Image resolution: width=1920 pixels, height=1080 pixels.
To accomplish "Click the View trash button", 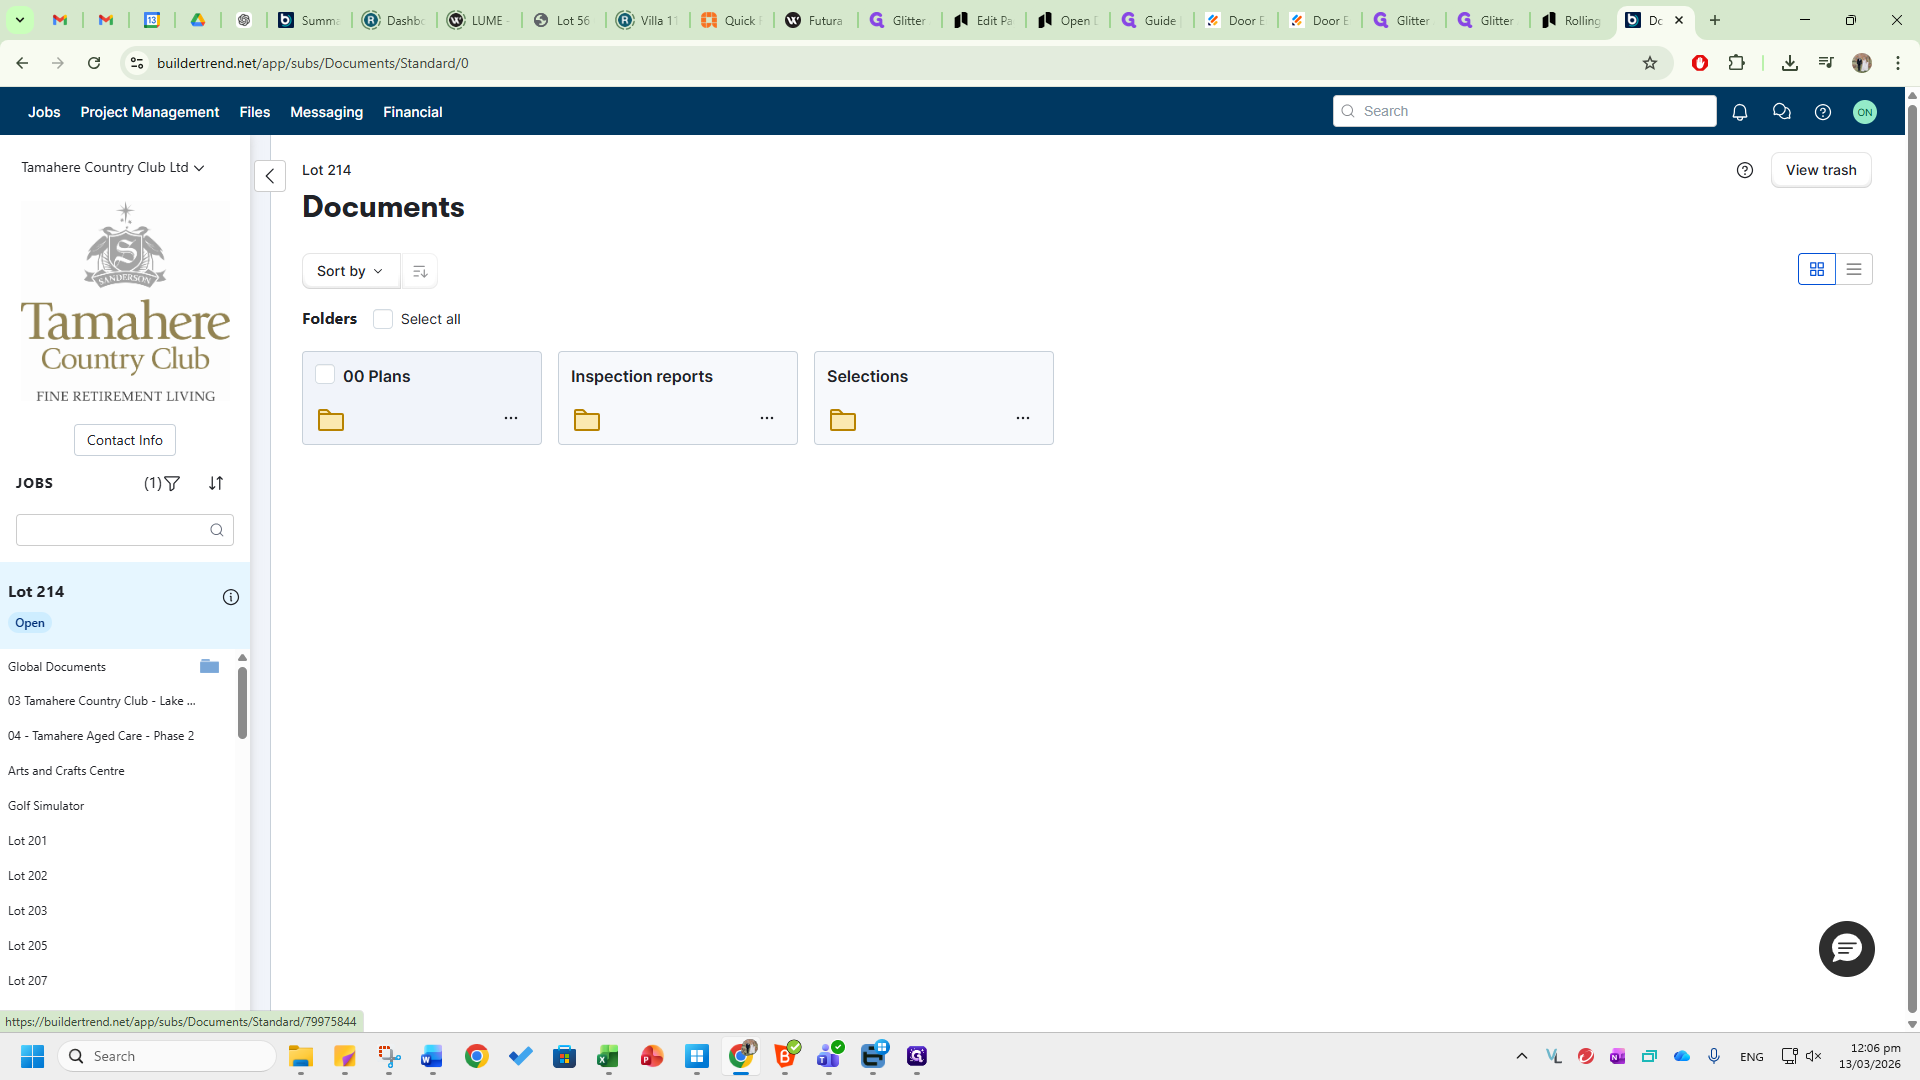I will pos(1821,170).
